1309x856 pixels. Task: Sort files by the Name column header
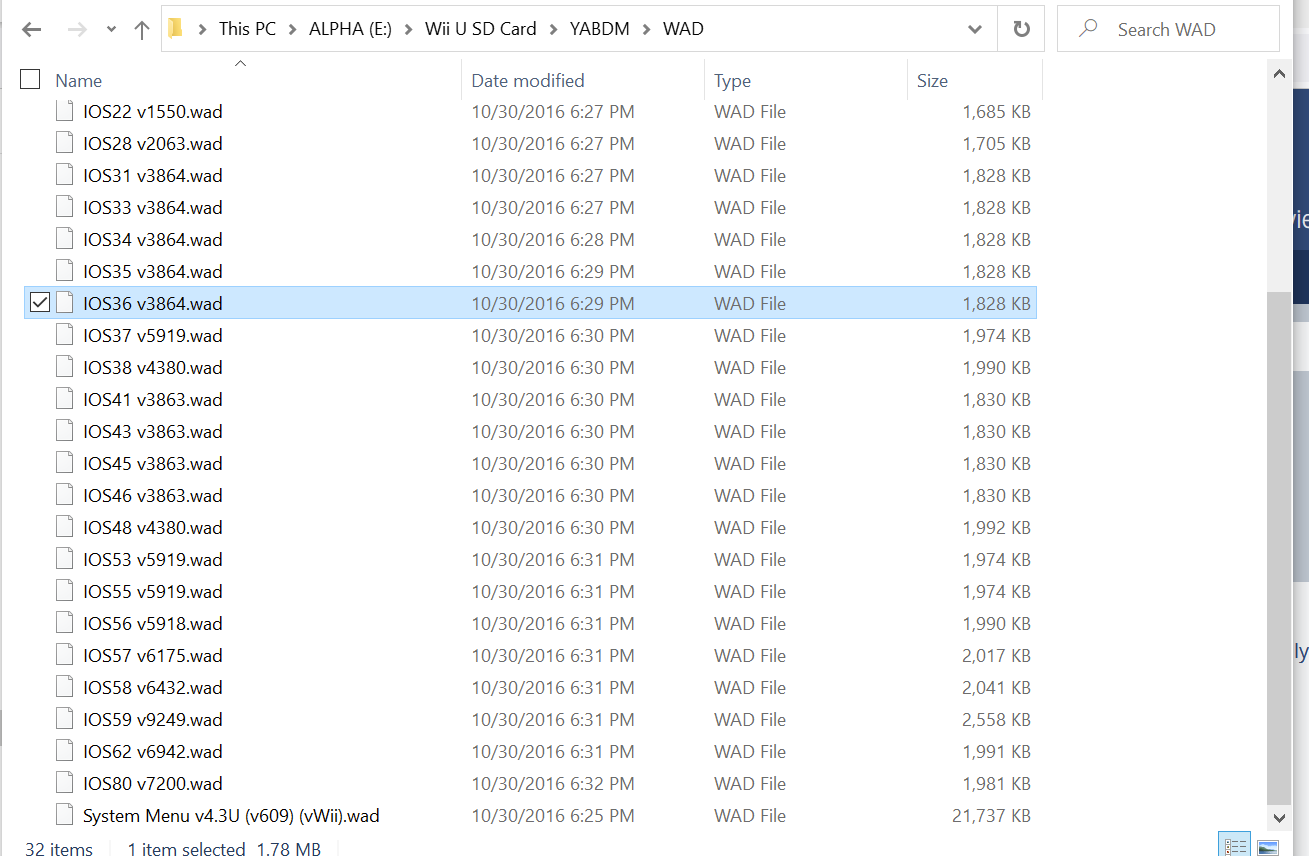(79, 81)
